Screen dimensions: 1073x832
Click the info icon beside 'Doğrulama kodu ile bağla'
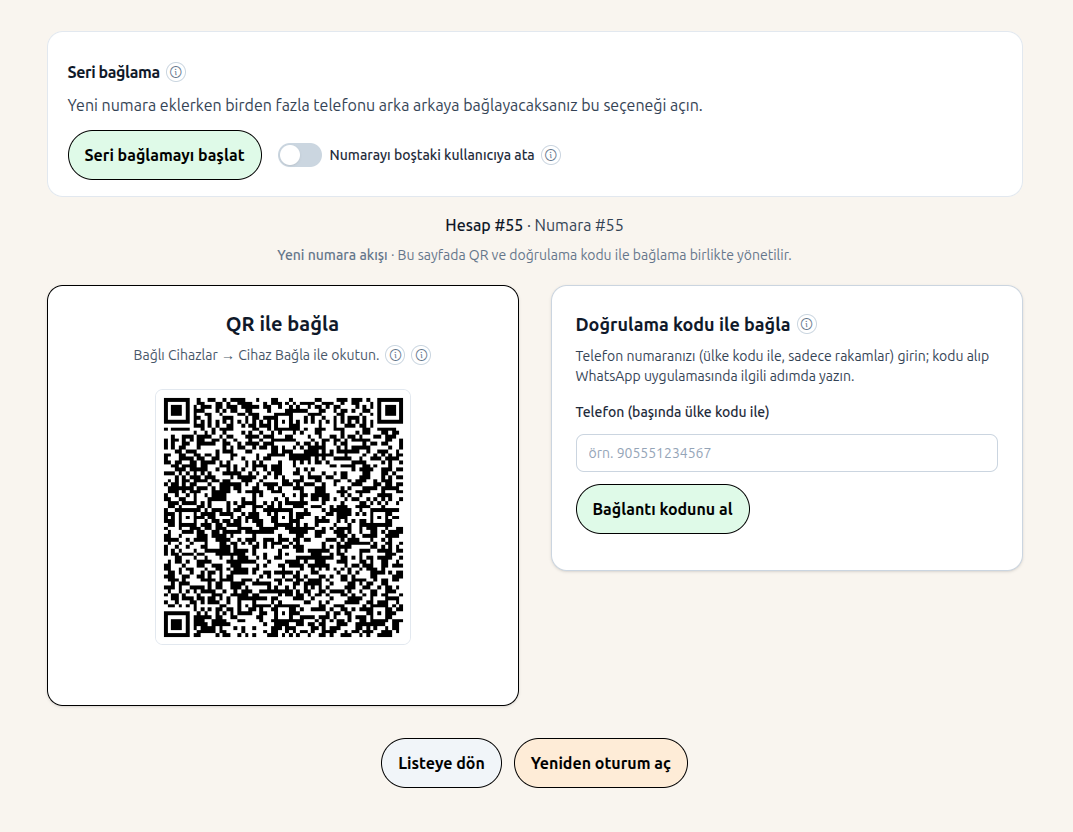point(807,324)
